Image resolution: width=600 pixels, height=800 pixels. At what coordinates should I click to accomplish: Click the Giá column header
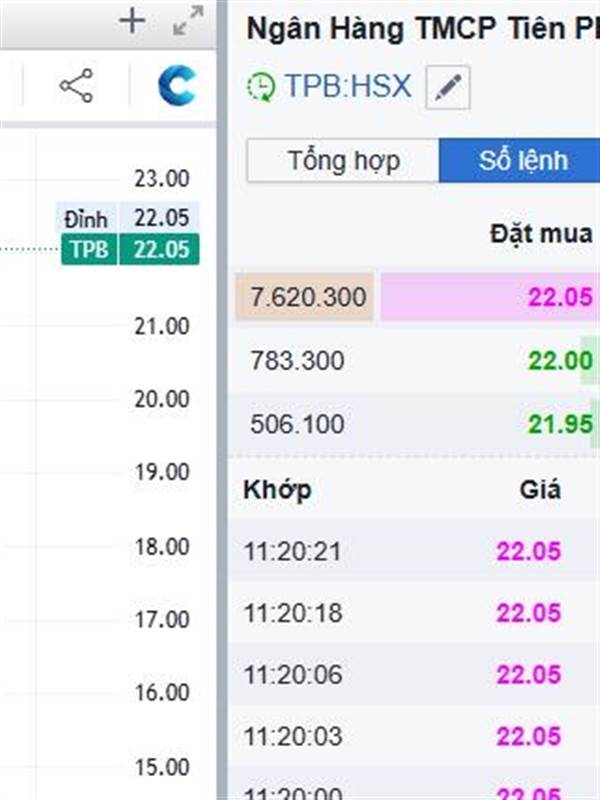click(540, 490)
